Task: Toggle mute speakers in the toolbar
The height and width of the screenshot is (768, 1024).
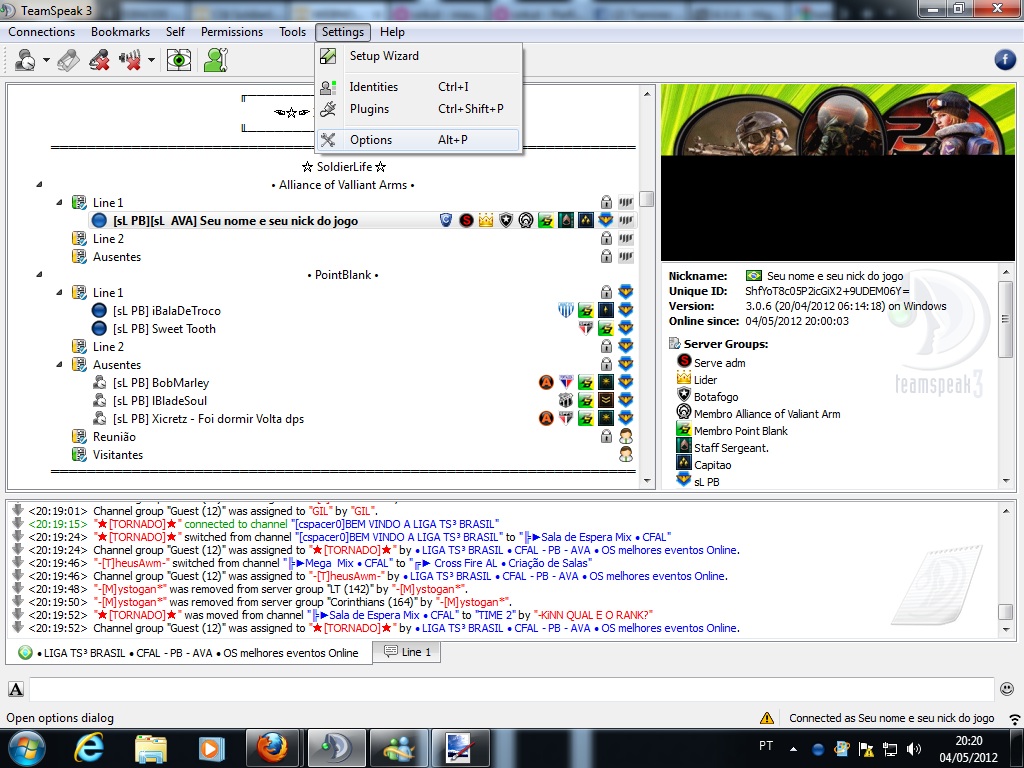Action: [x=130, y=60]
